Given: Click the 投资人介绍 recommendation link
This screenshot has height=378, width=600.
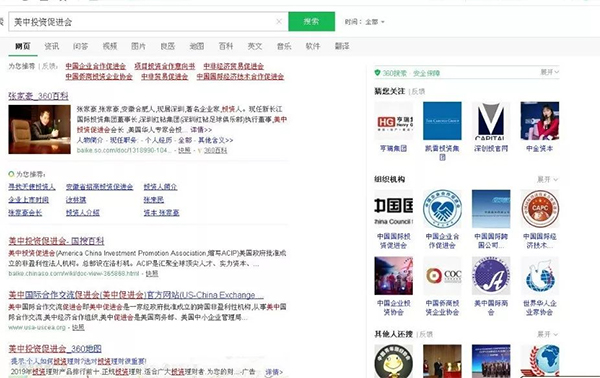Looking at the screenshot, I should [x=83, y=212].
